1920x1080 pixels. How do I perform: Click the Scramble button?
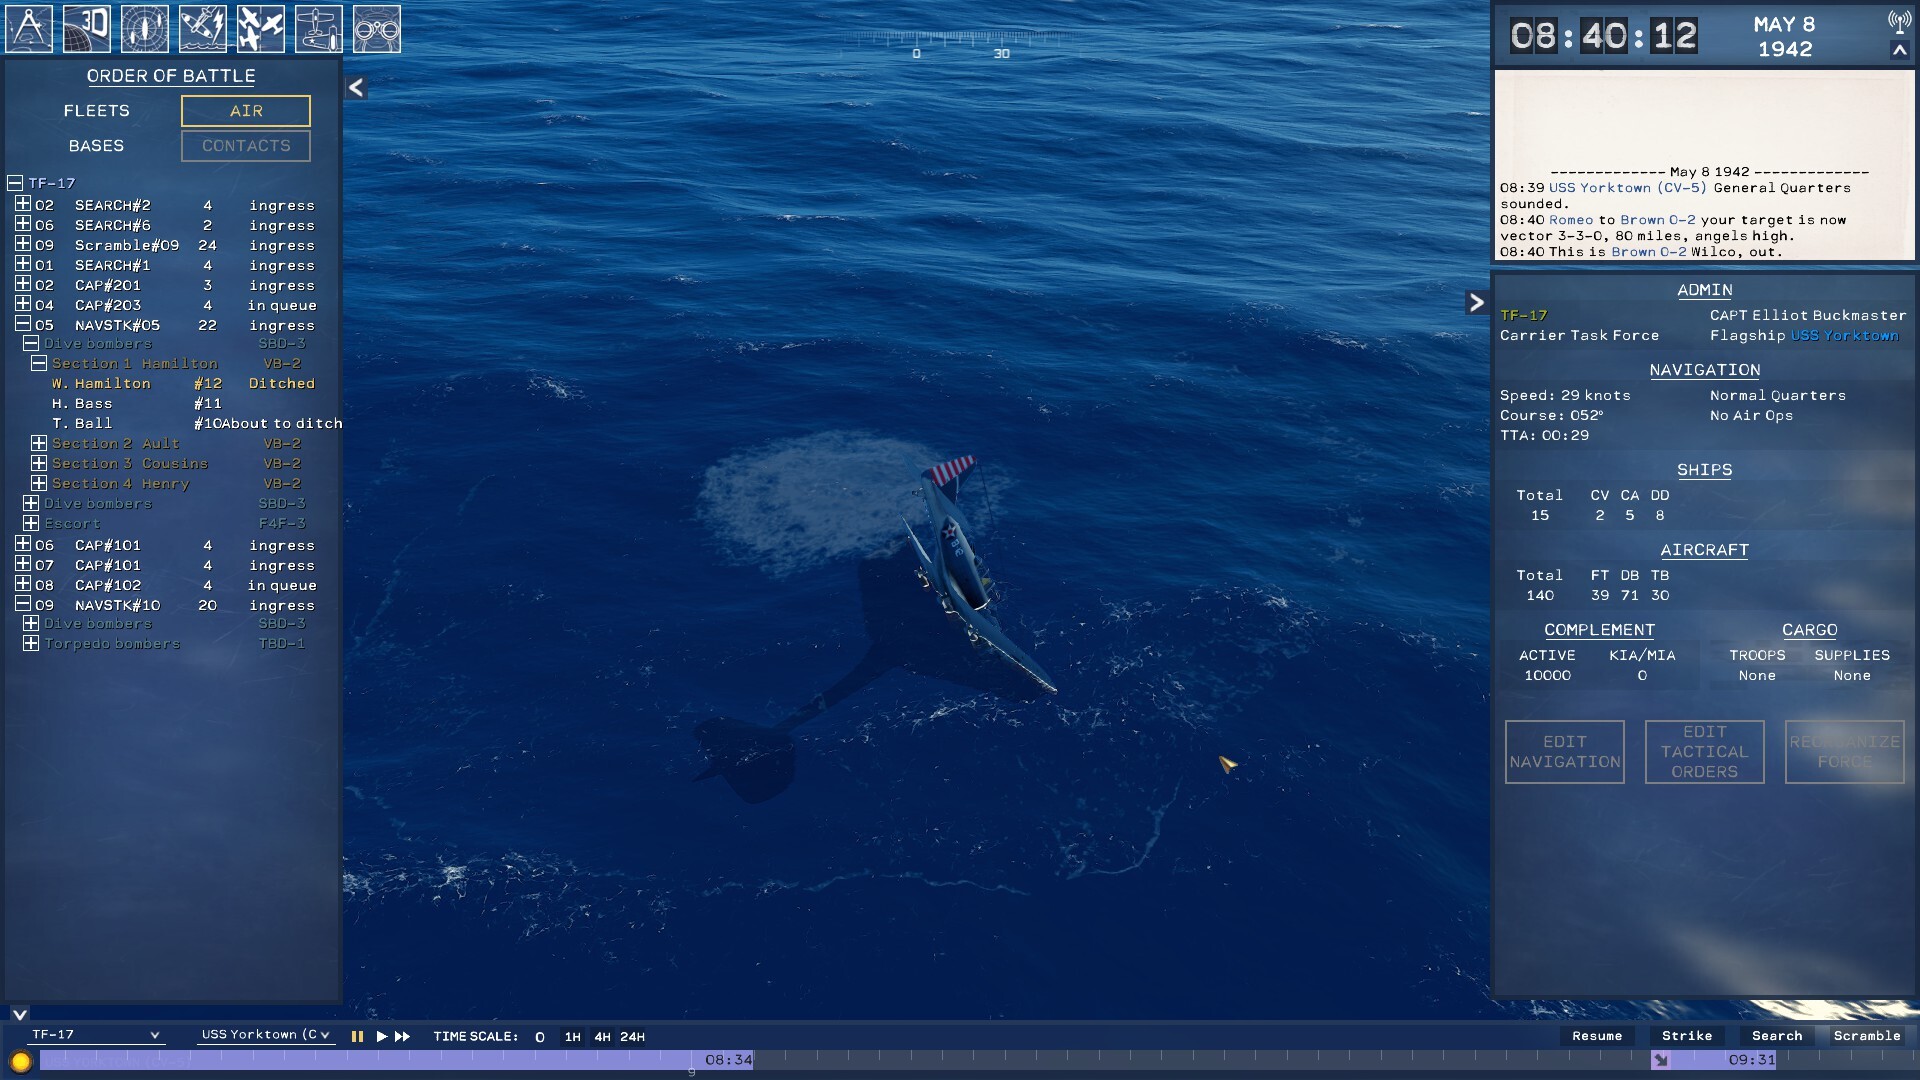tap(1867, 1036)
